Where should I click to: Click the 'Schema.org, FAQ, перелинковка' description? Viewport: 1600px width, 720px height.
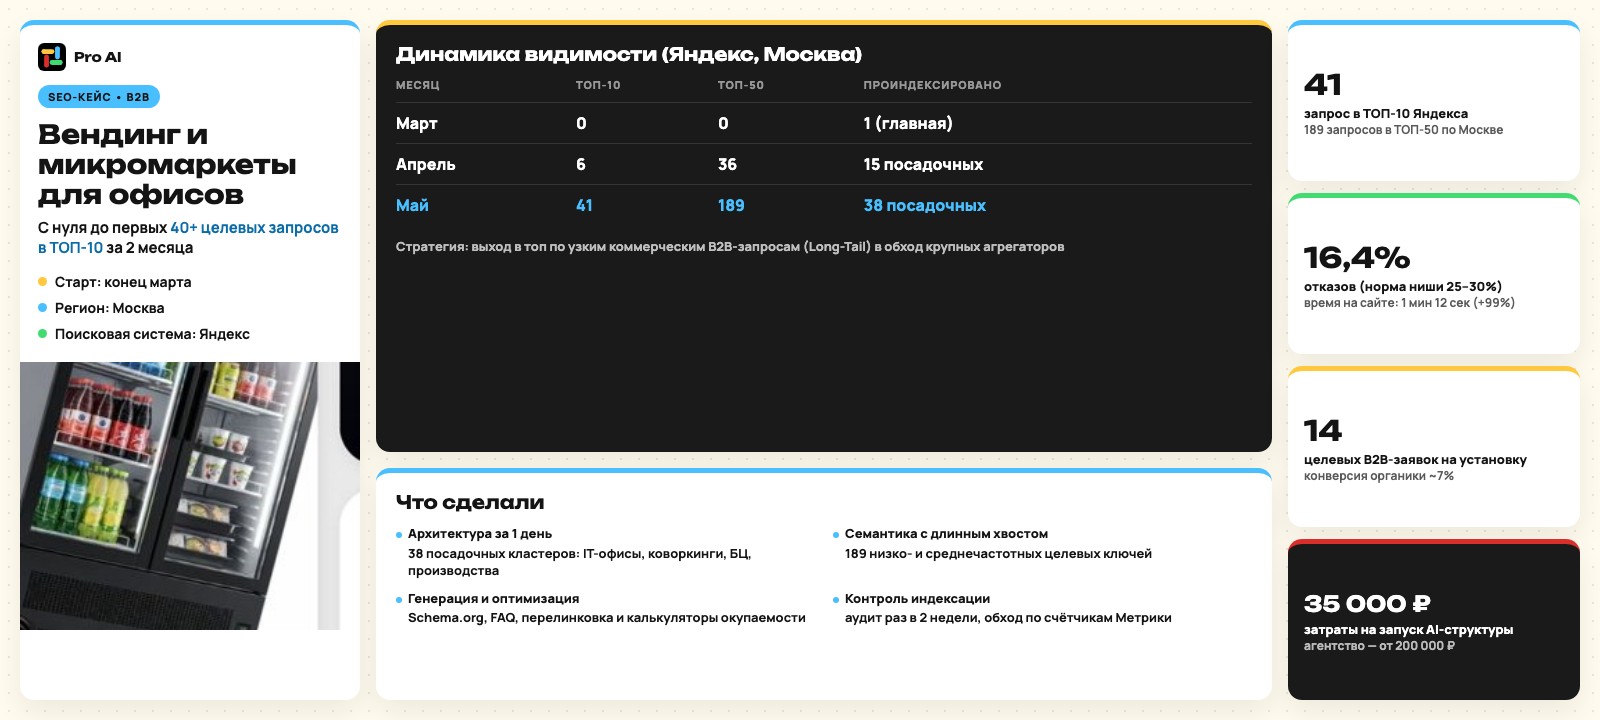tap(607, 618)
